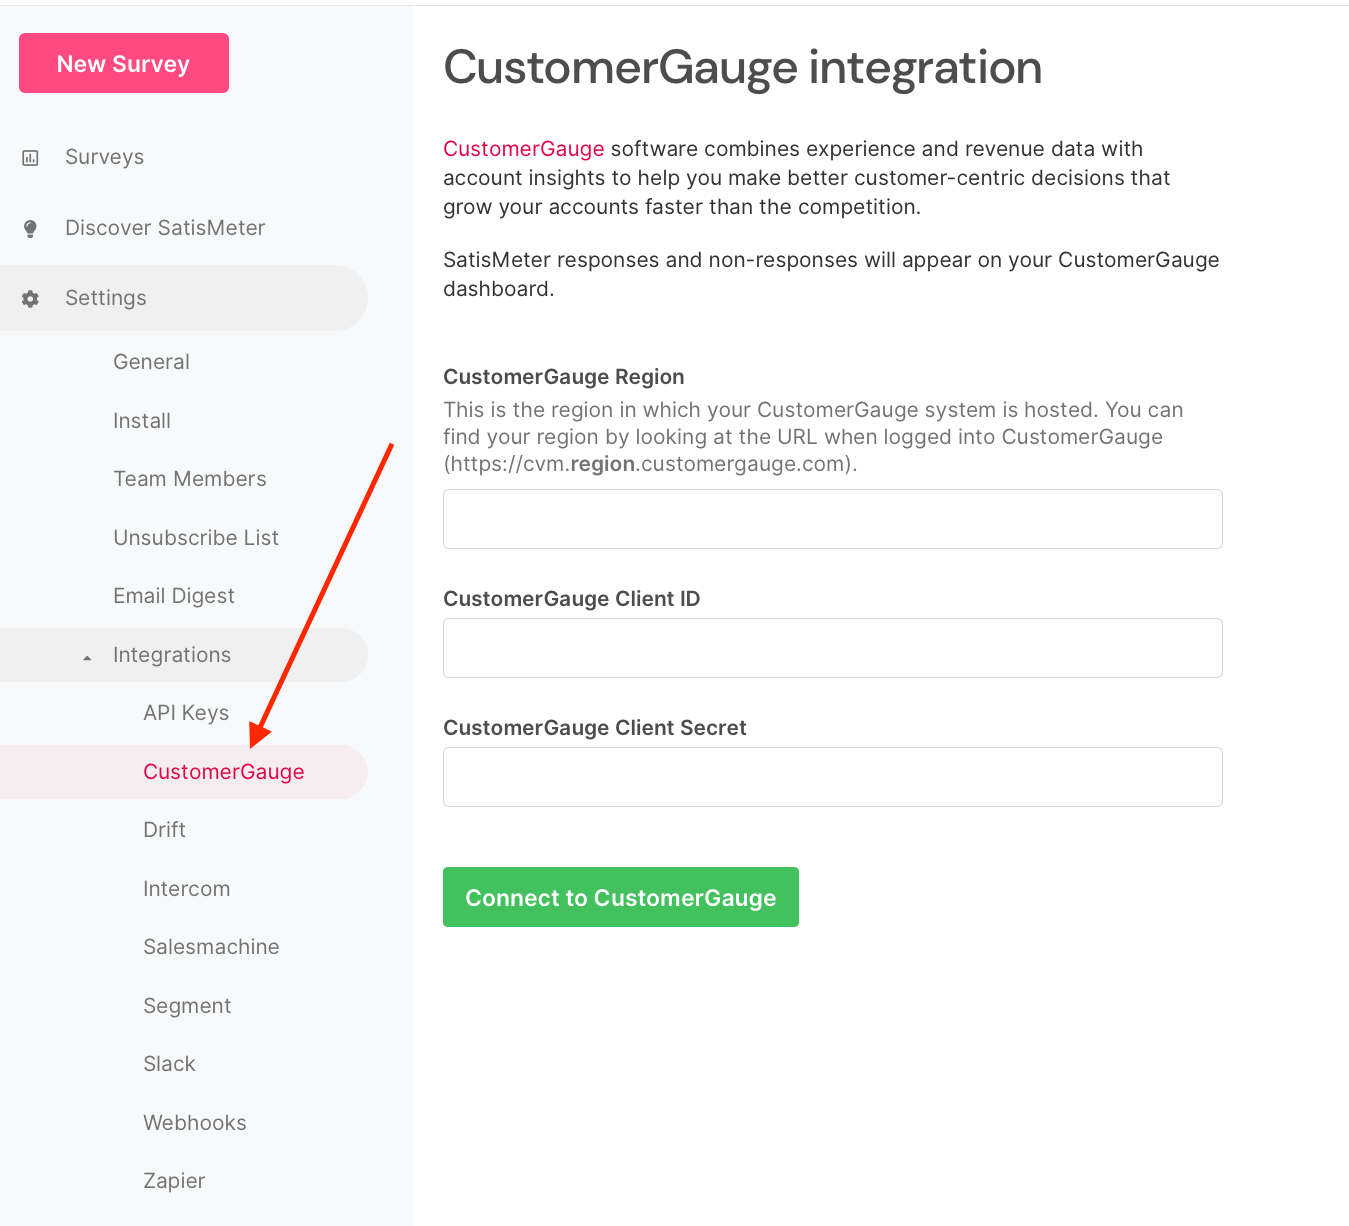The width and height of the screenshot is (1349, 1226).
Task: Open Email Digest settings
Action: (x=174, y=596)
